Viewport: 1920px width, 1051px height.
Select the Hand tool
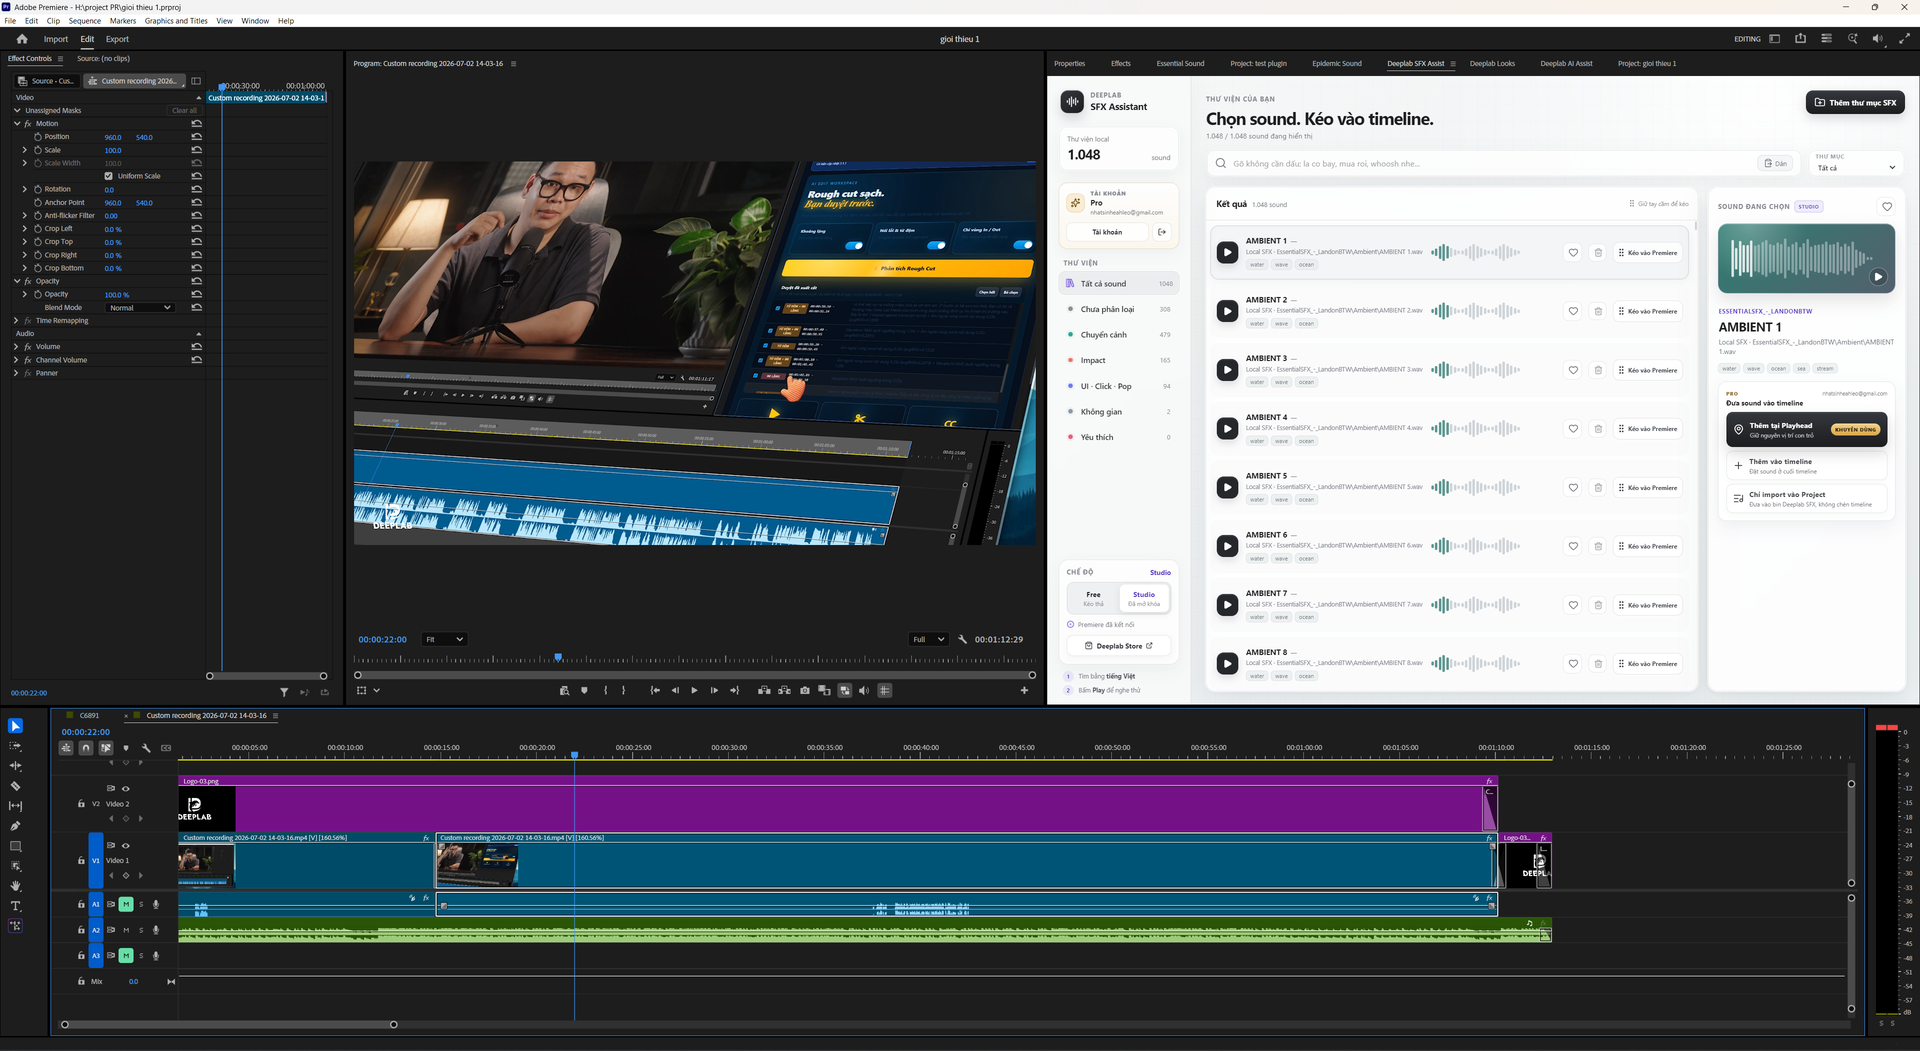15,886
